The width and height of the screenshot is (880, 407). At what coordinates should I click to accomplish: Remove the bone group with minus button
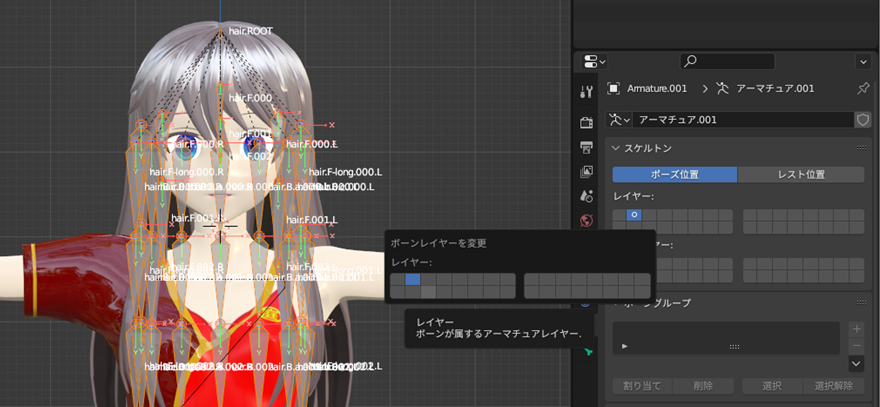tap(856, 345)
